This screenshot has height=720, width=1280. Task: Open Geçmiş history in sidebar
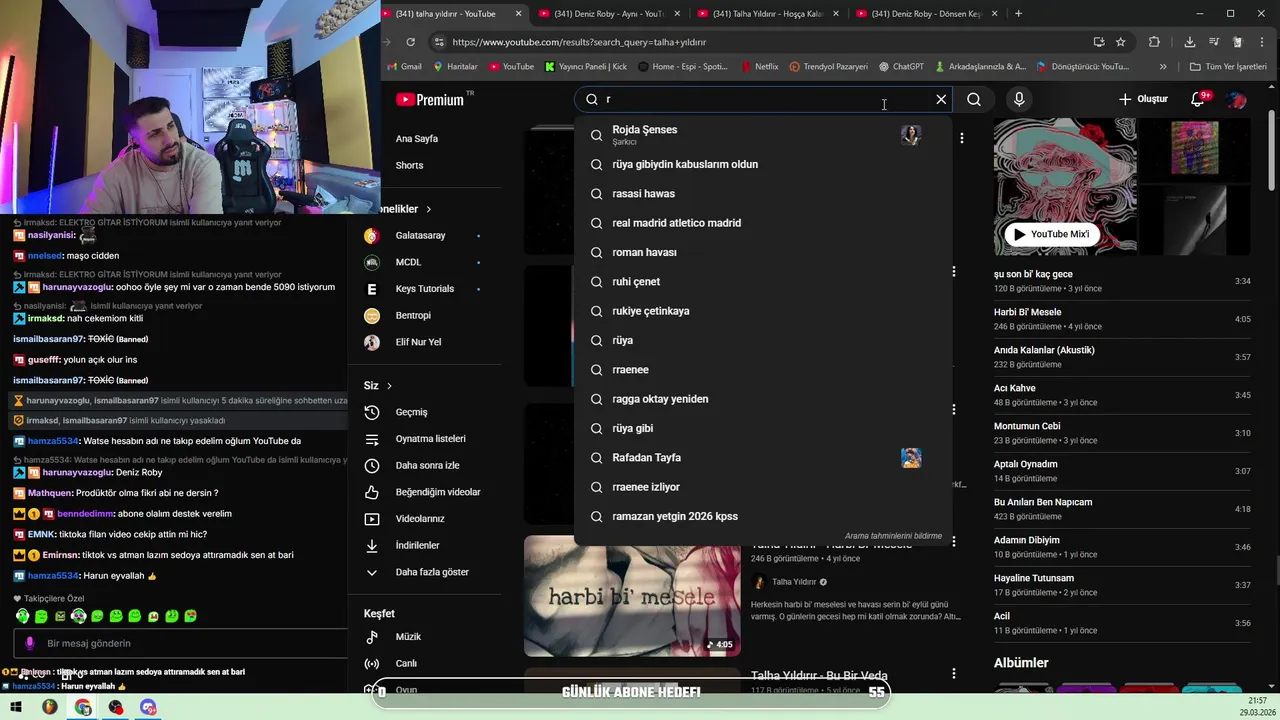point(412,412)
